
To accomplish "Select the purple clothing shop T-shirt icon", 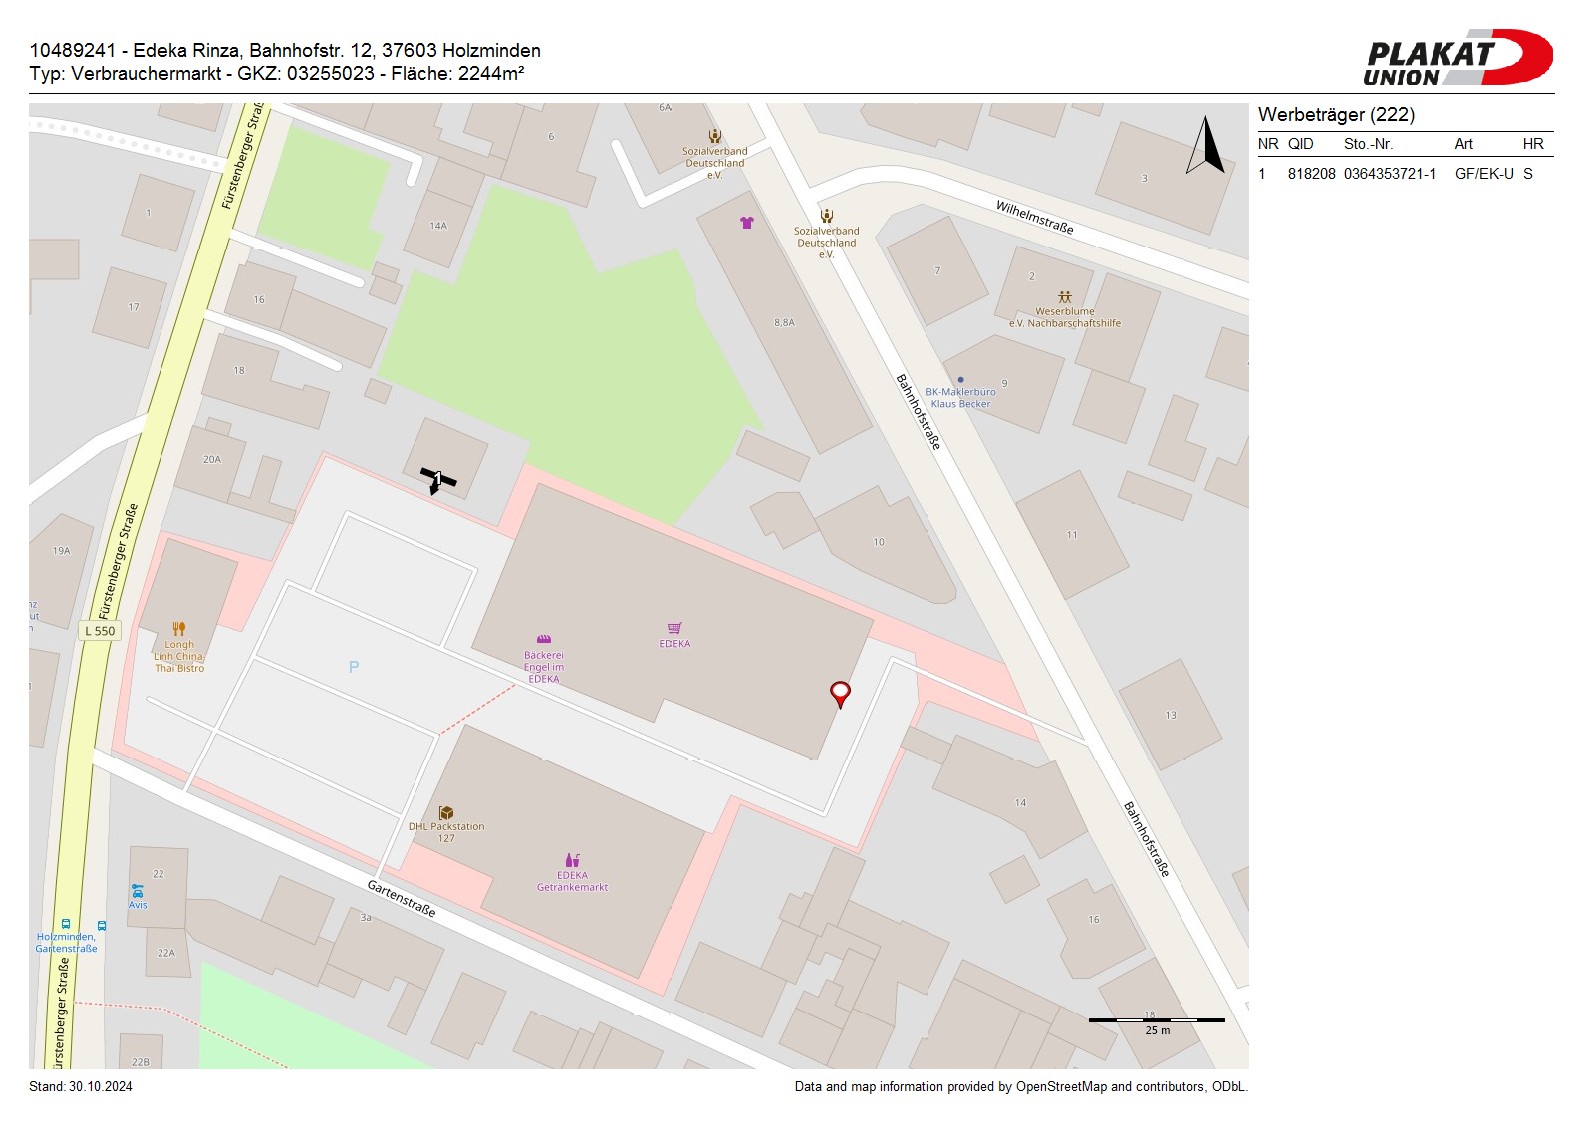I will pos(746,223).
